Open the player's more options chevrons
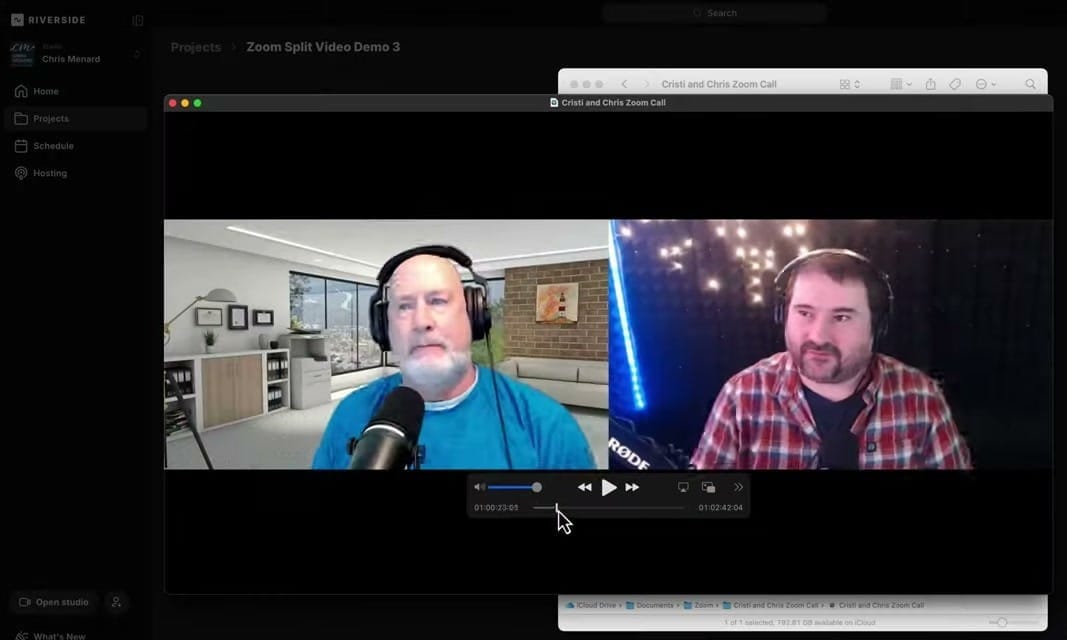The image size is (1067, 640). click(738, 487)
